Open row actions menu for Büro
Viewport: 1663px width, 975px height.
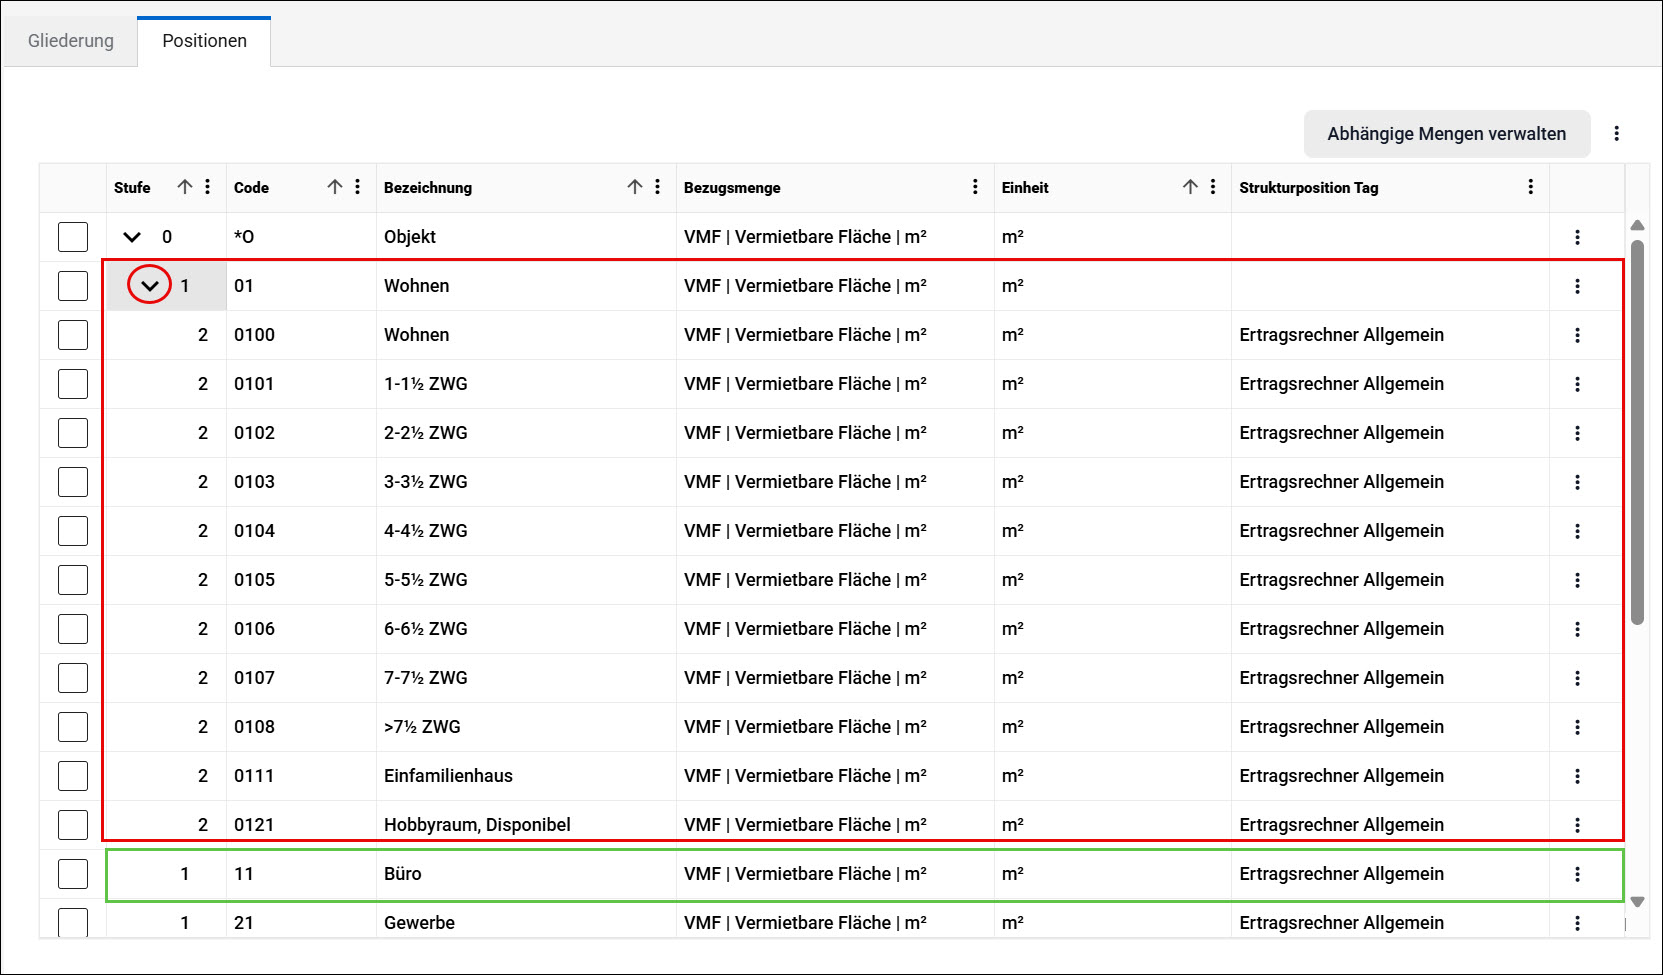[1577, 874]
